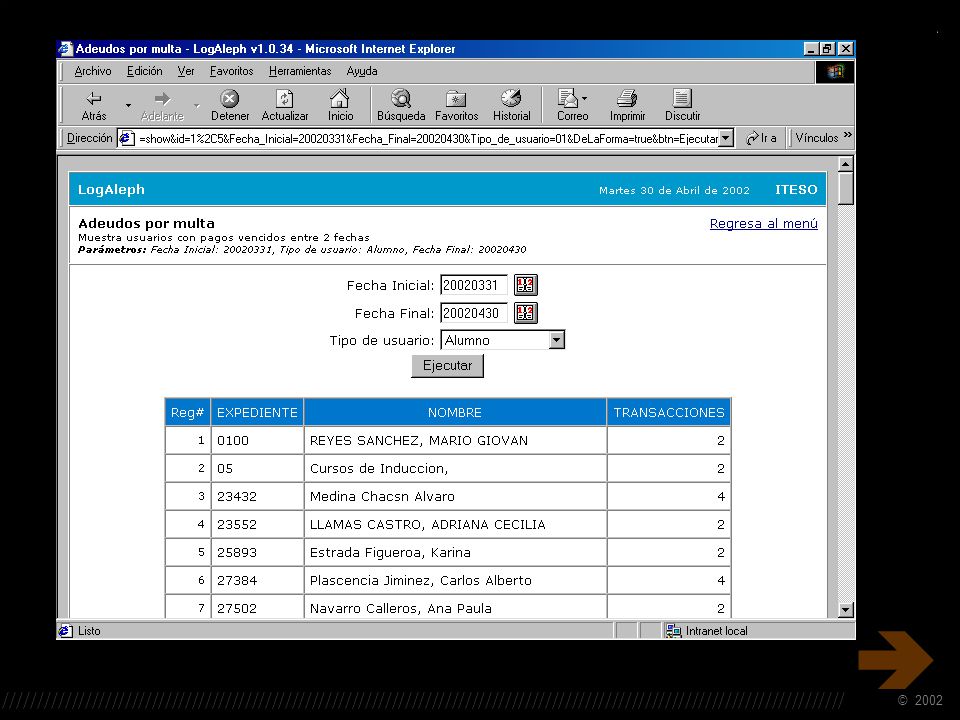Select the Plascencia Jiminez, Carlos Alberto cell

pos(455,580)
